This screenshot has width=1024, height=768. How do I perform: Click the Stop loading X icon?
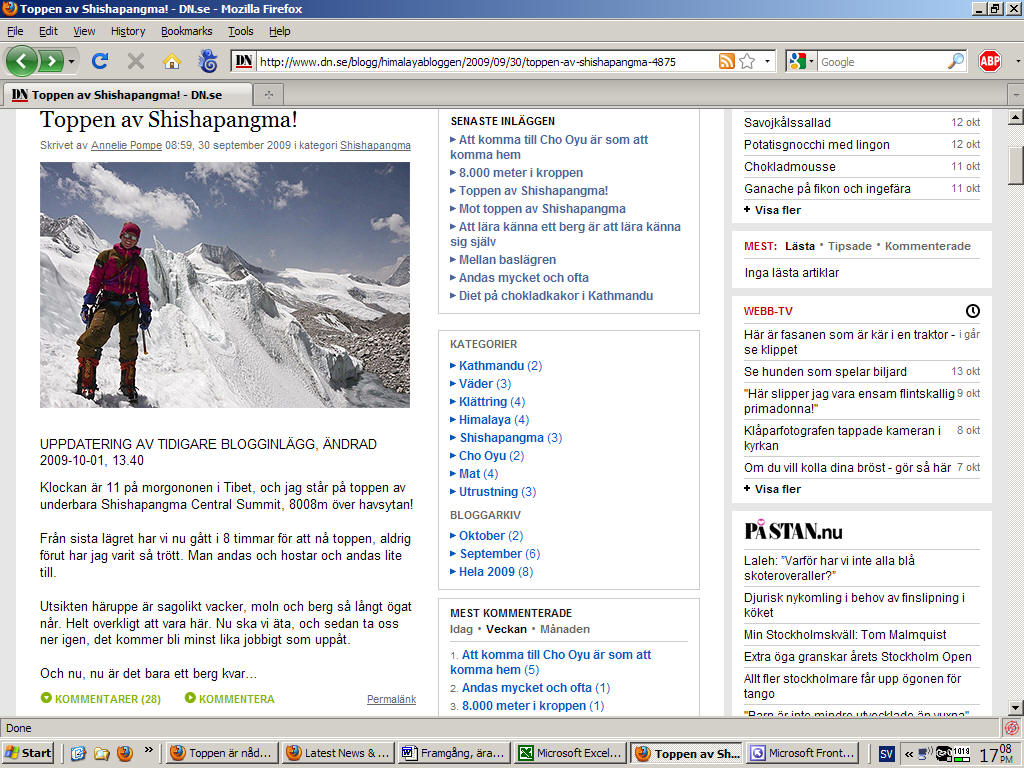point(136,61)
